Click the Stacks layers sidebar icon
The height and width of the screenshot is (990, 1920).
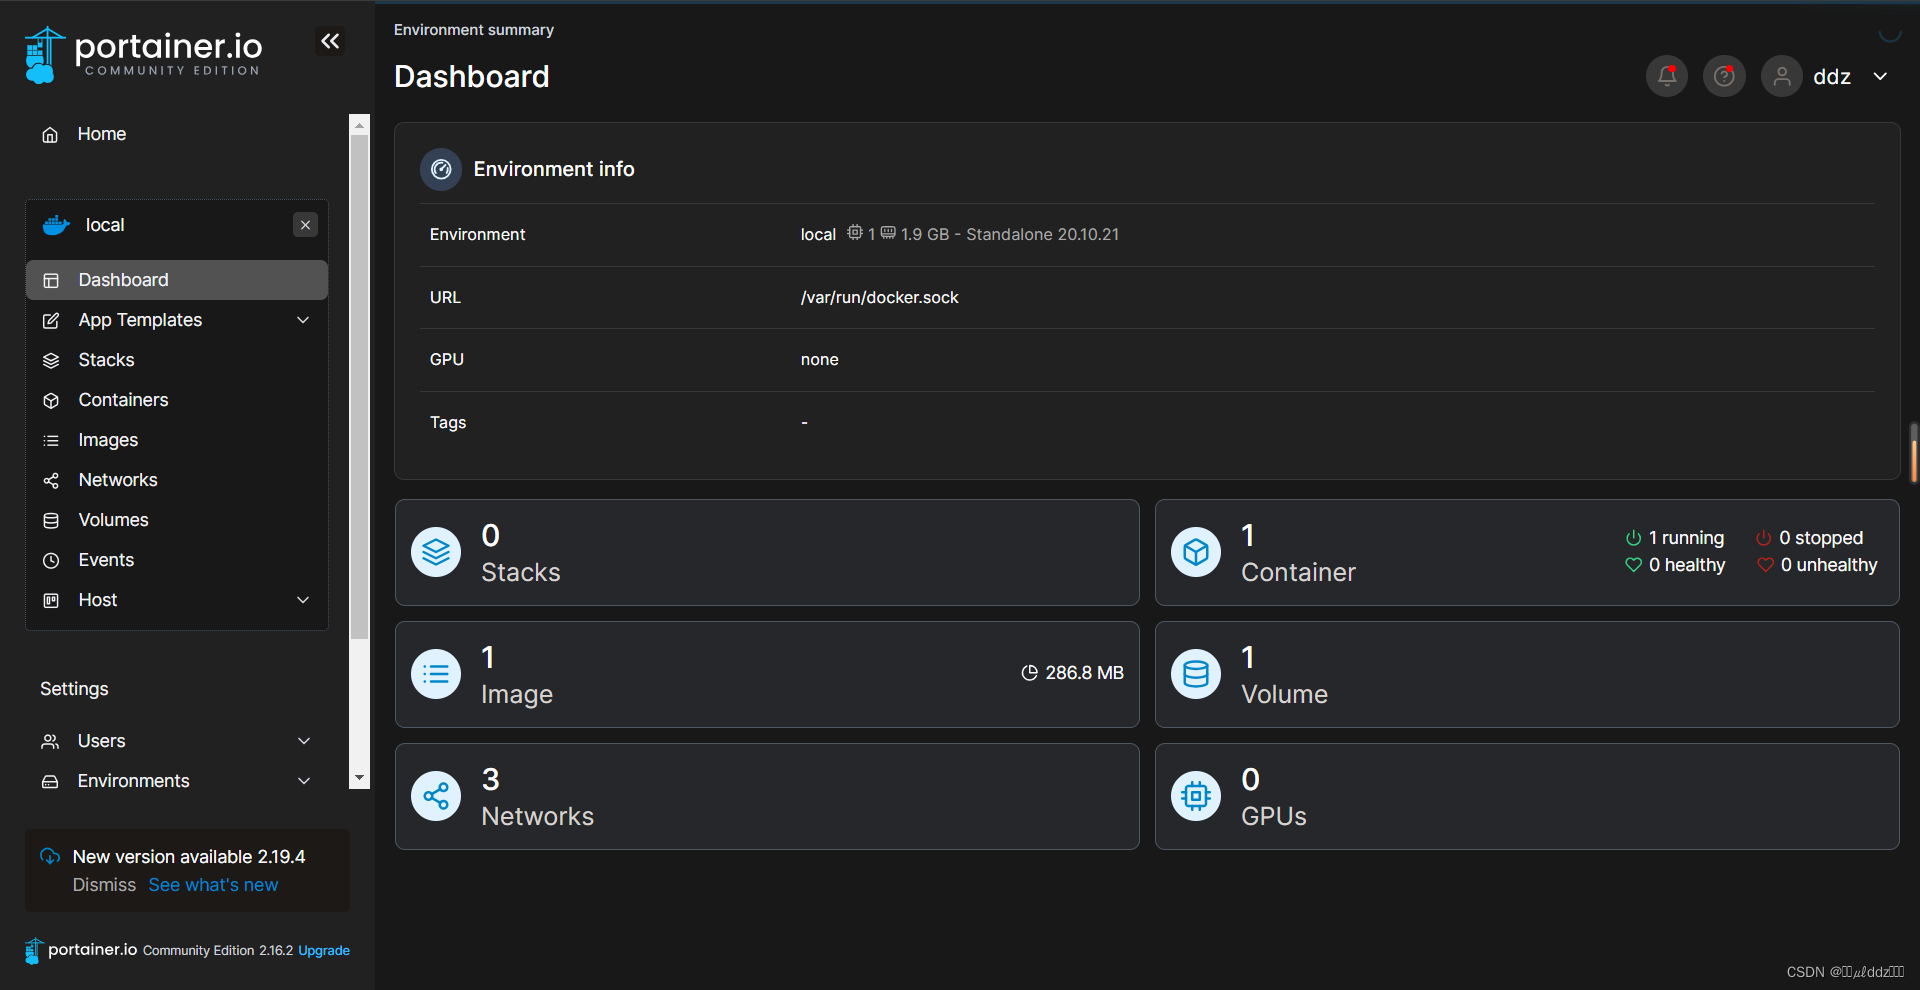coord(51,360)
